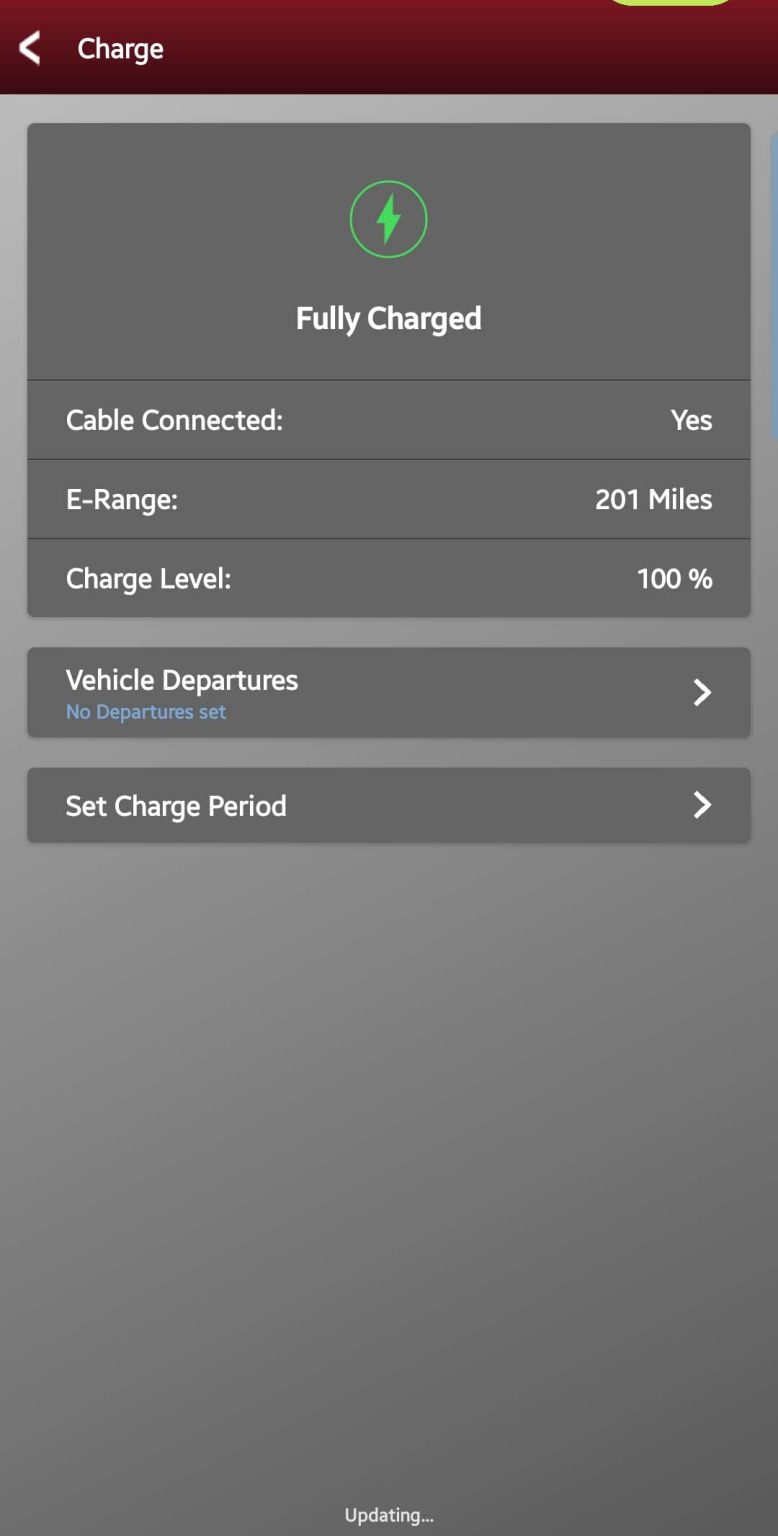This screenshot has width=778, height=1536.
Task: Tap the Charge page title
Action: pos(120,49)
